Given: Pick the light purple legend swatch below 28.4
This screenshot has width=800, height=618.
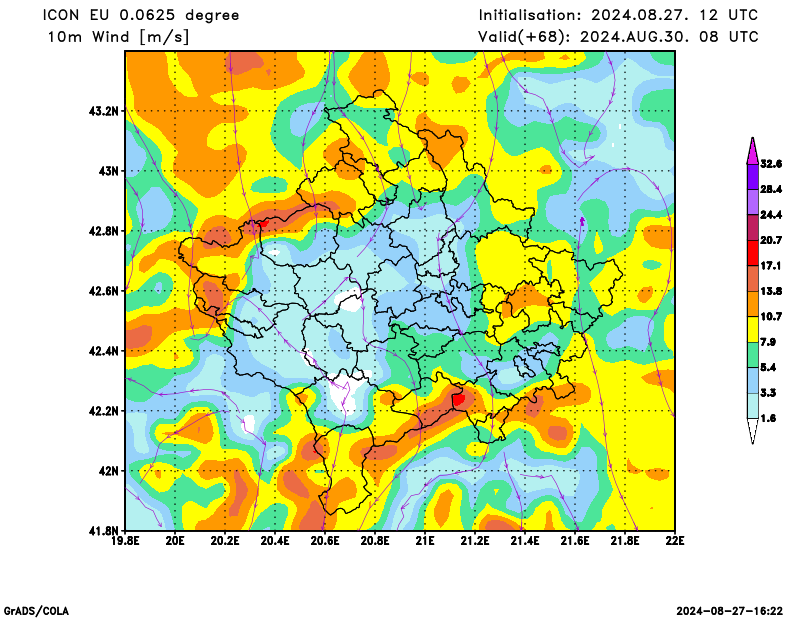Looking at the screenshot, I should coord(753,202).
